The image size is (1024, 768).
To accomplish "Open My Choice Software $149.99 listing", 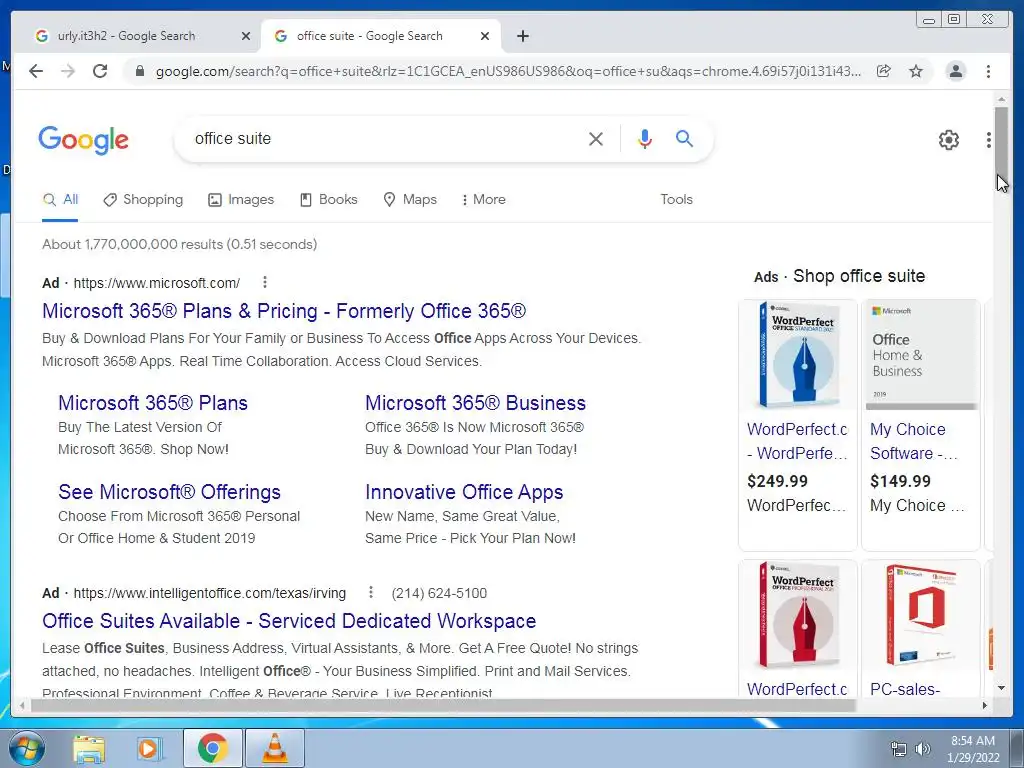I will [914, 441].
